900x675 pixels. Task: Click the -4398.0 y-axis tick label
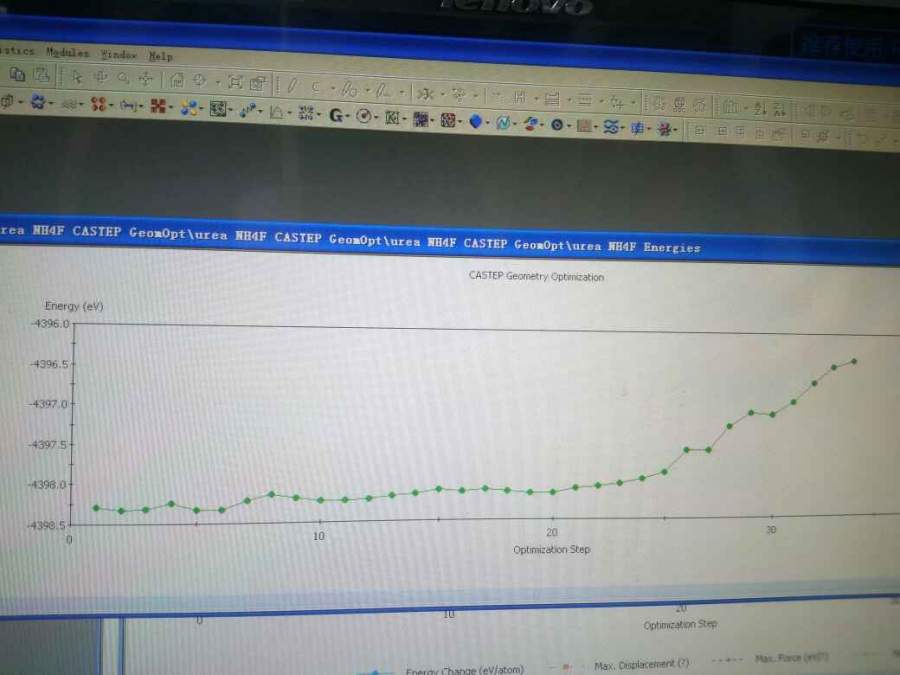(48, 484)
